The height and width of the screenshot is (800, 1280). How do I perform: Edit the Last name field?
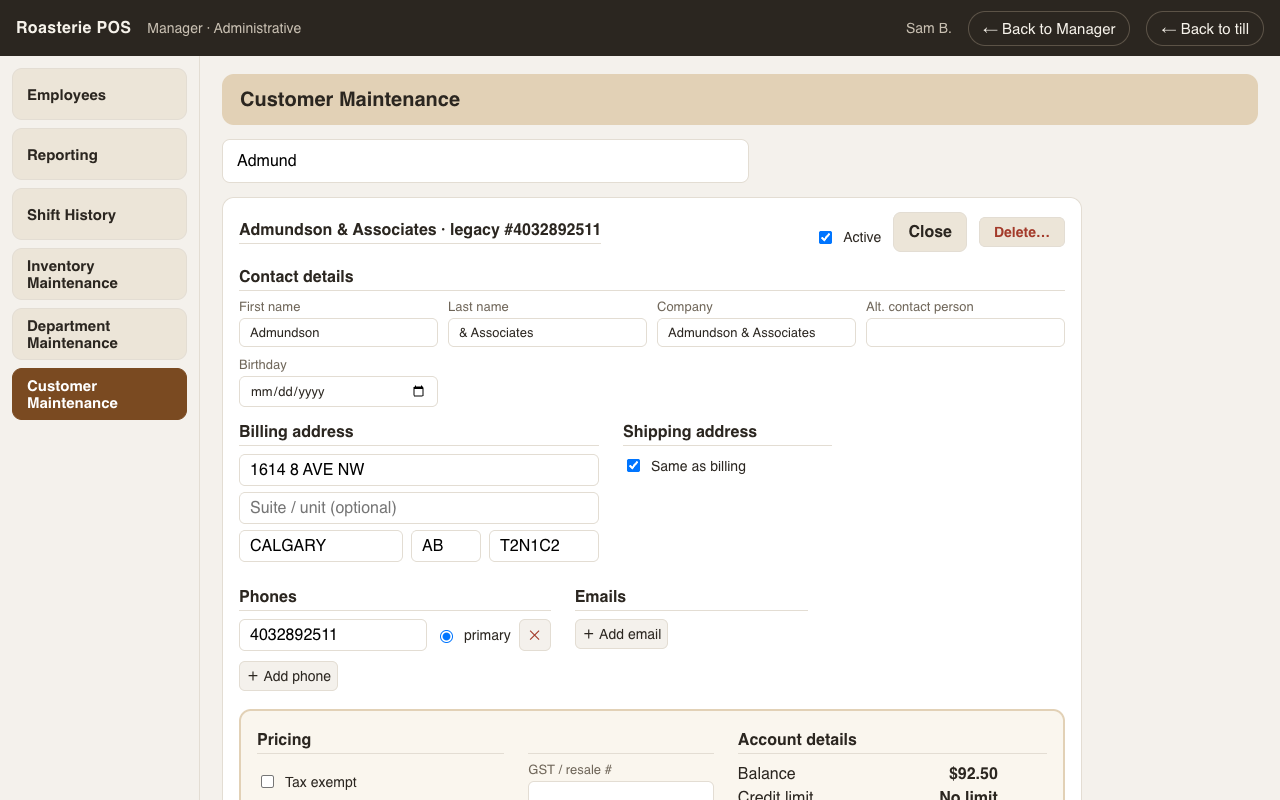coord(547,332)
